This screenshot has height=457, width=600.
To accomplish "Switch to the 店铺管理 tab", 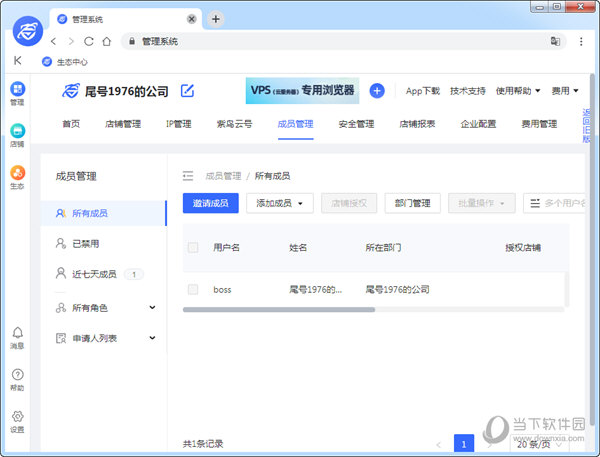I will [x=123, y=124].
